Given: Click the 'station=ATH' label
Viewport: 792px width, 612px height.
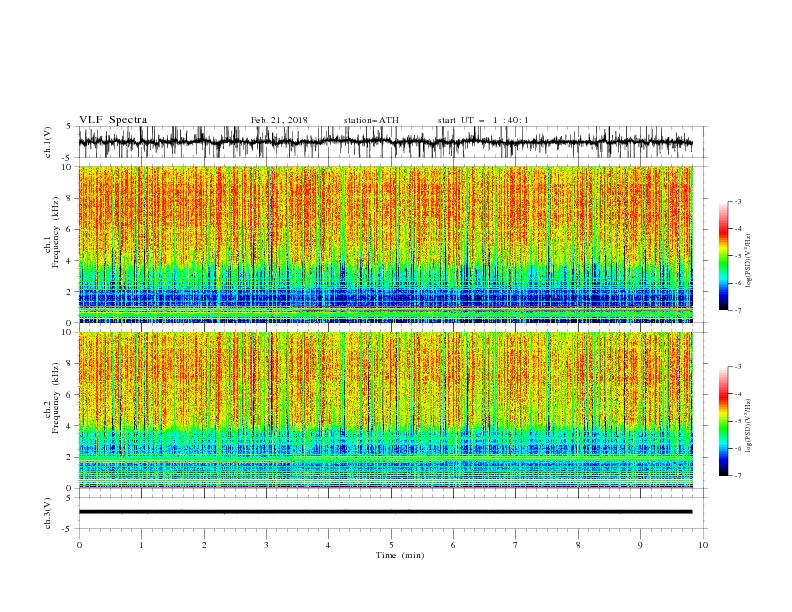Looking at the screenshot, I should [371, 120].
